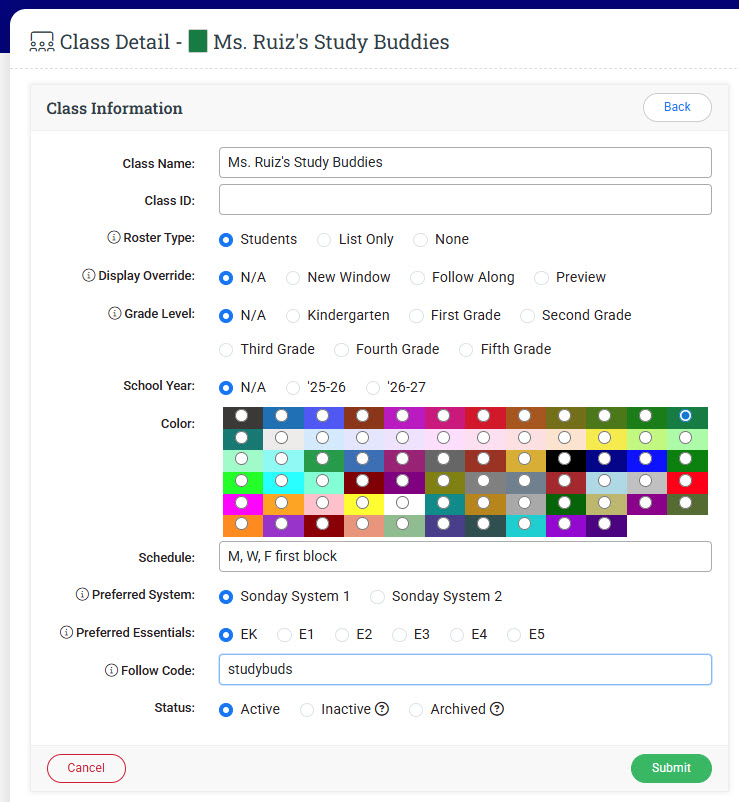Select E3 for Preferred Essentials

pos(400,634)
